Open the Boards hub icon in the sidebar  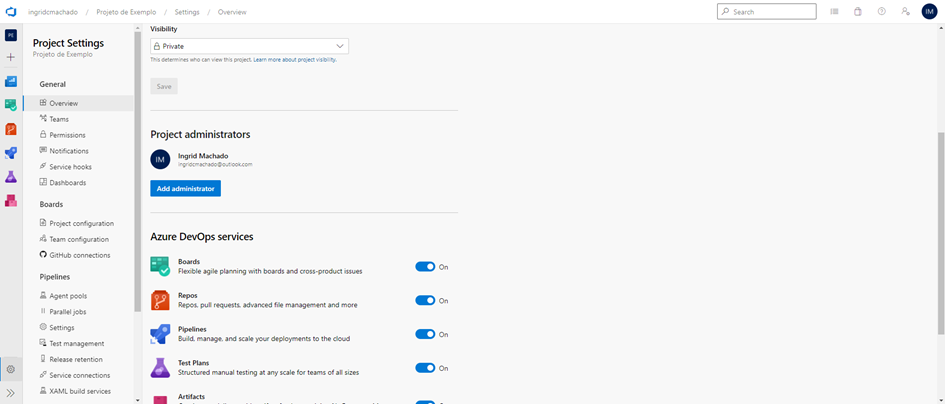click(x=11, y=105)
